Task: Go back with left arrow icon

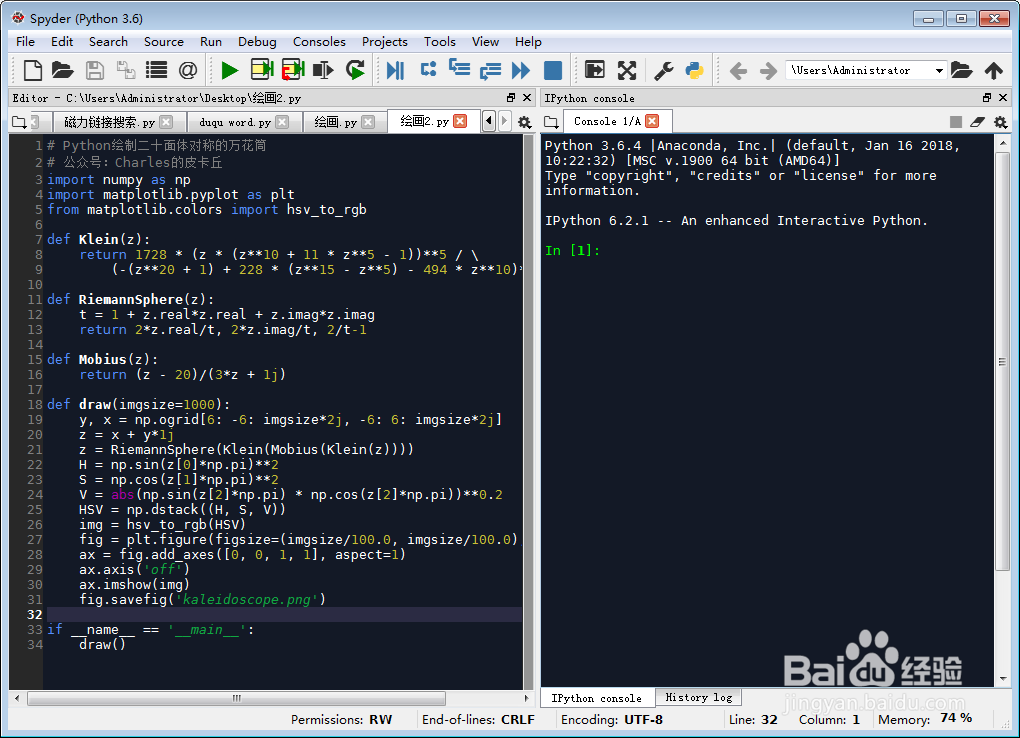Action: pos(738,70)
